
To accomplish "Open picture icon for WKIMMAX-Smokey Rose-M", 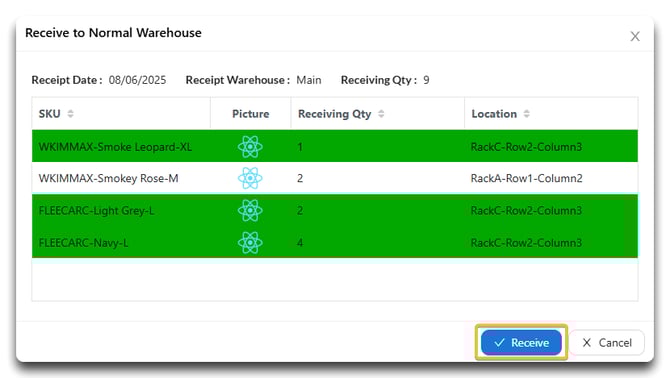I will pyautogui.click(x=250, y=178).
